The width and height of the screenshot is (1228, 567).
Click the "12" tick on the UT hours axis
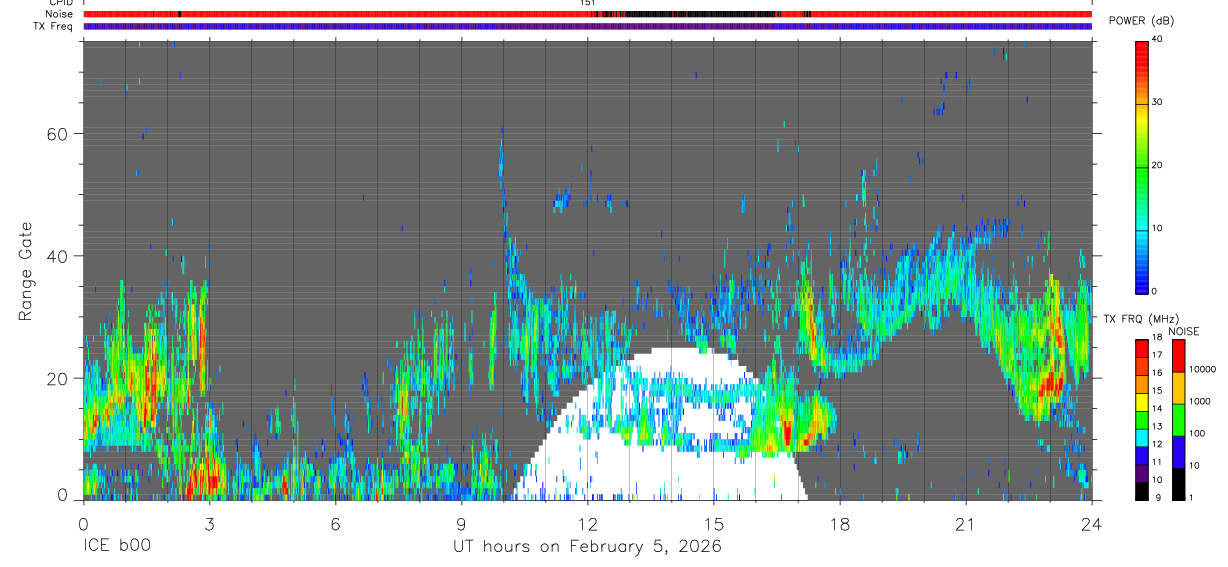click(x=587, y=525)
